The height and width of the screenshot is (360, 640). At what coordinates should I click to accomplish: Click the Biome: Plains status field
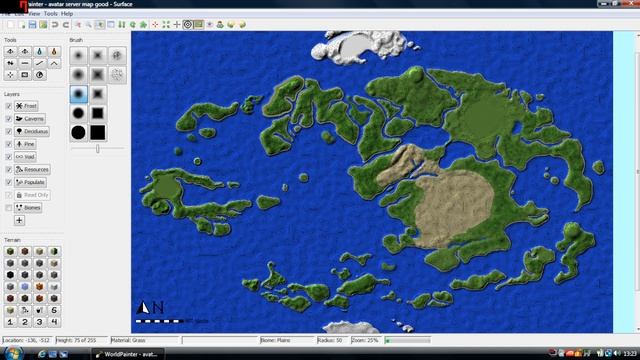[x=287, y=340]
